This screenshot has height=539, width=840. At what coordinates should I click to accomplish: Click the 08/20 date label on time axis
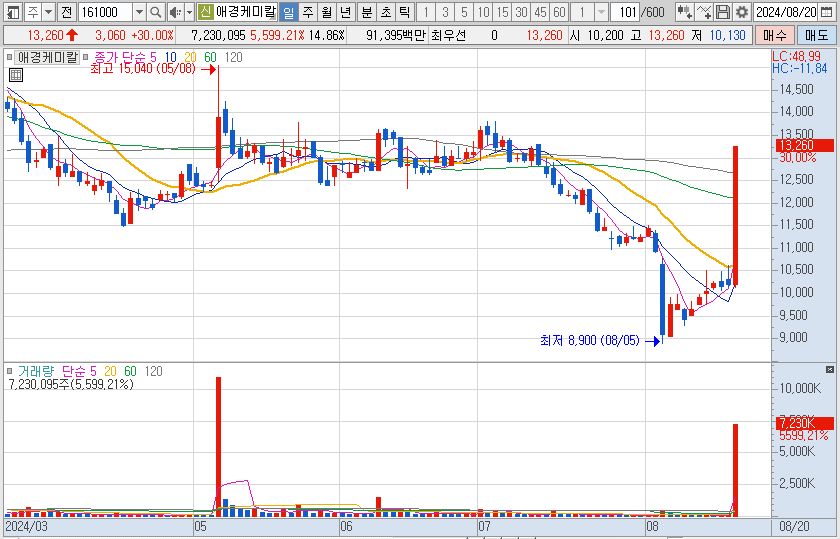[794, 526]
